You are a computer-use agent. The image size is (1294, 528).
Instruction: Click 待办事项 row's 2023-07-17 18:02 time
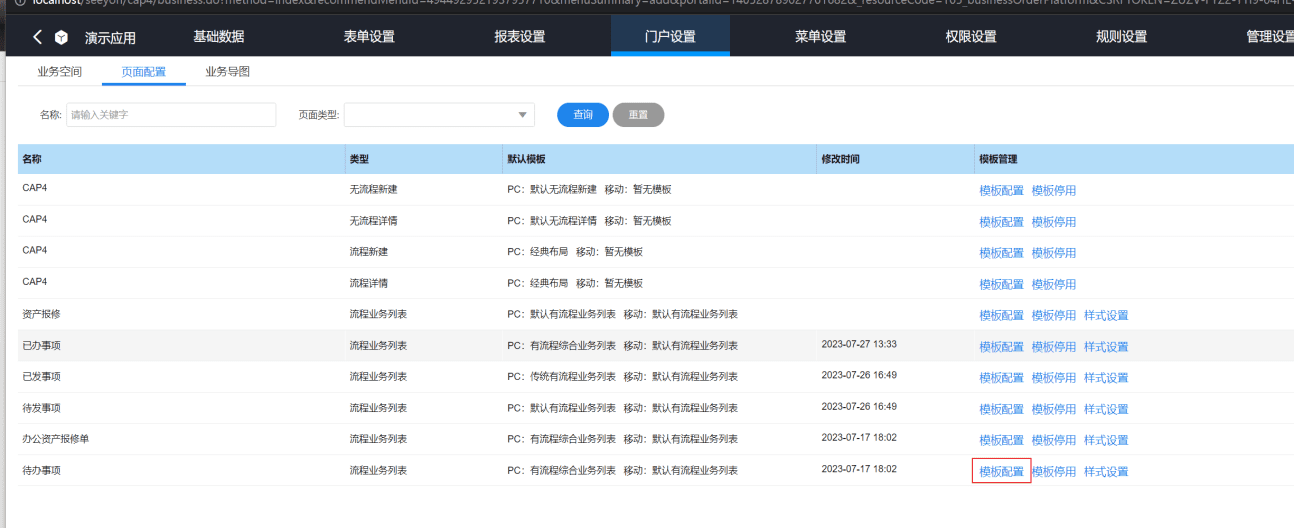(x=859, y=468)
